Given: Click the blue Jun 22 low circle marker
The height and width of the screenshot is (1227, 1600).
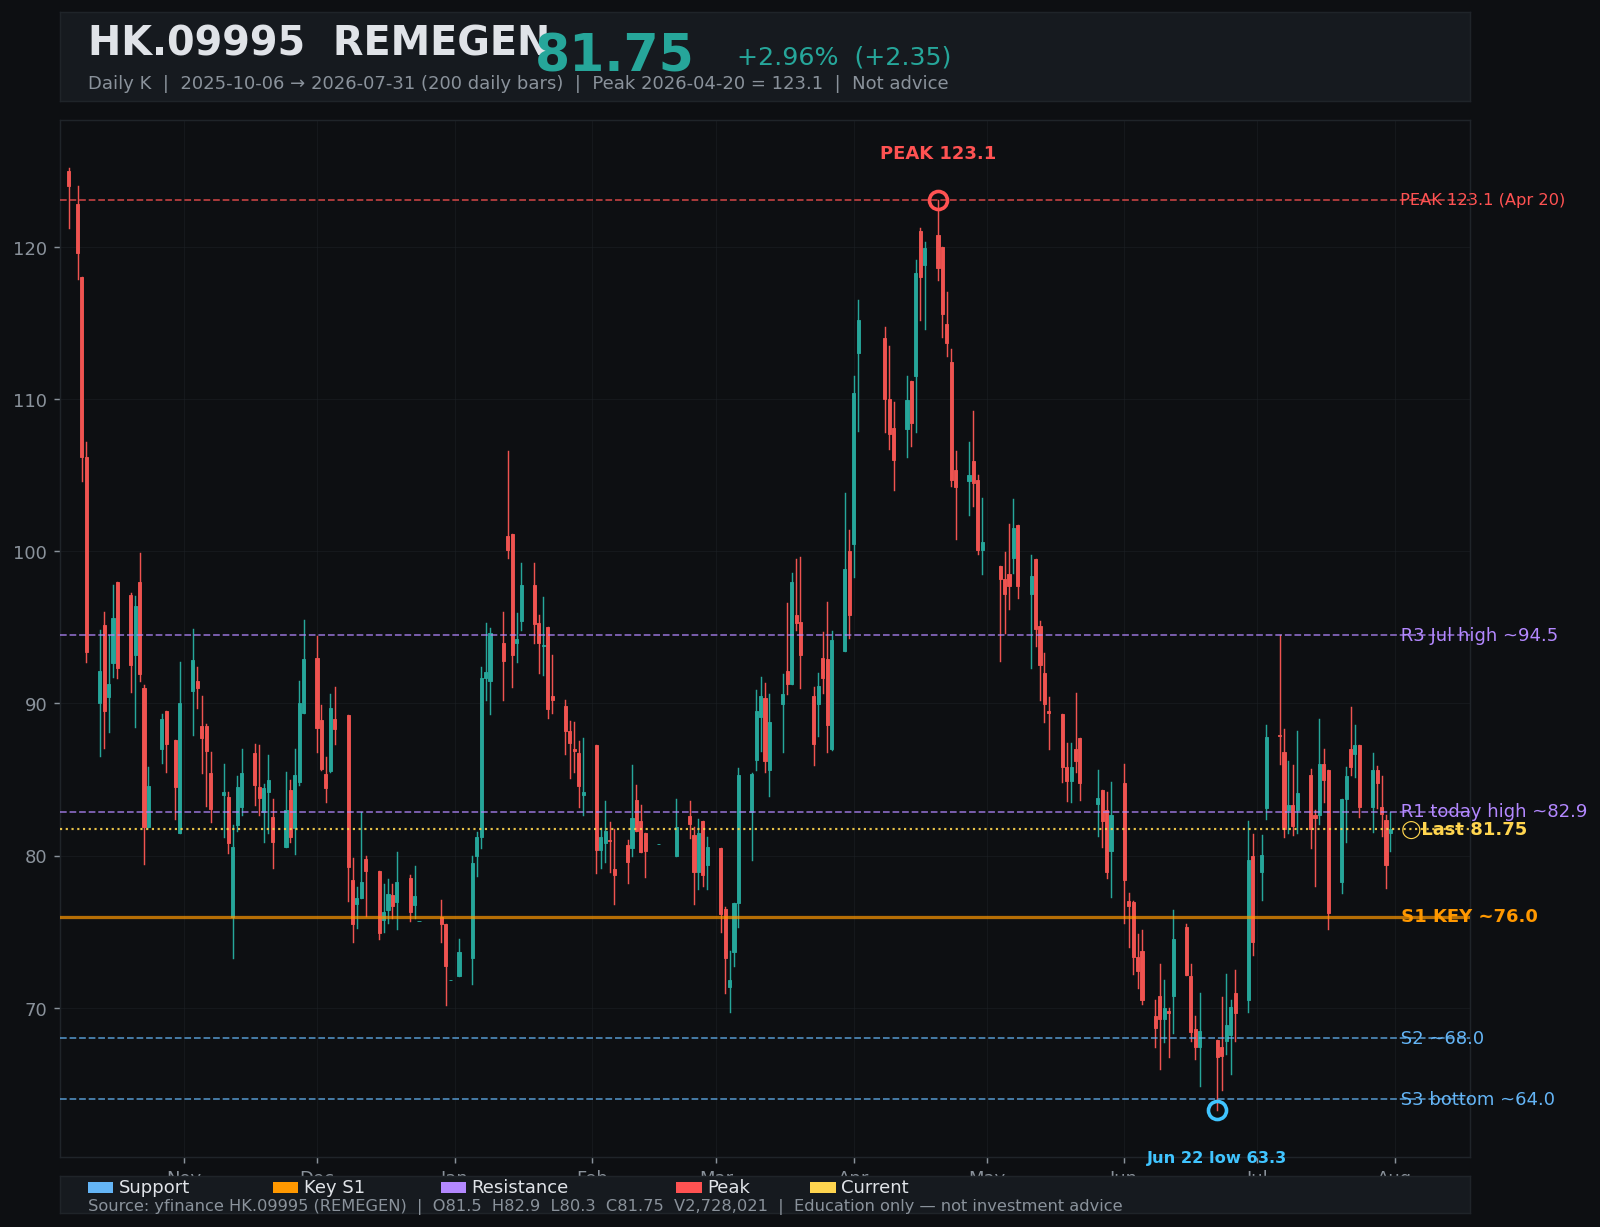Looking at the screenshot, I should (x=1217, y=1110).
